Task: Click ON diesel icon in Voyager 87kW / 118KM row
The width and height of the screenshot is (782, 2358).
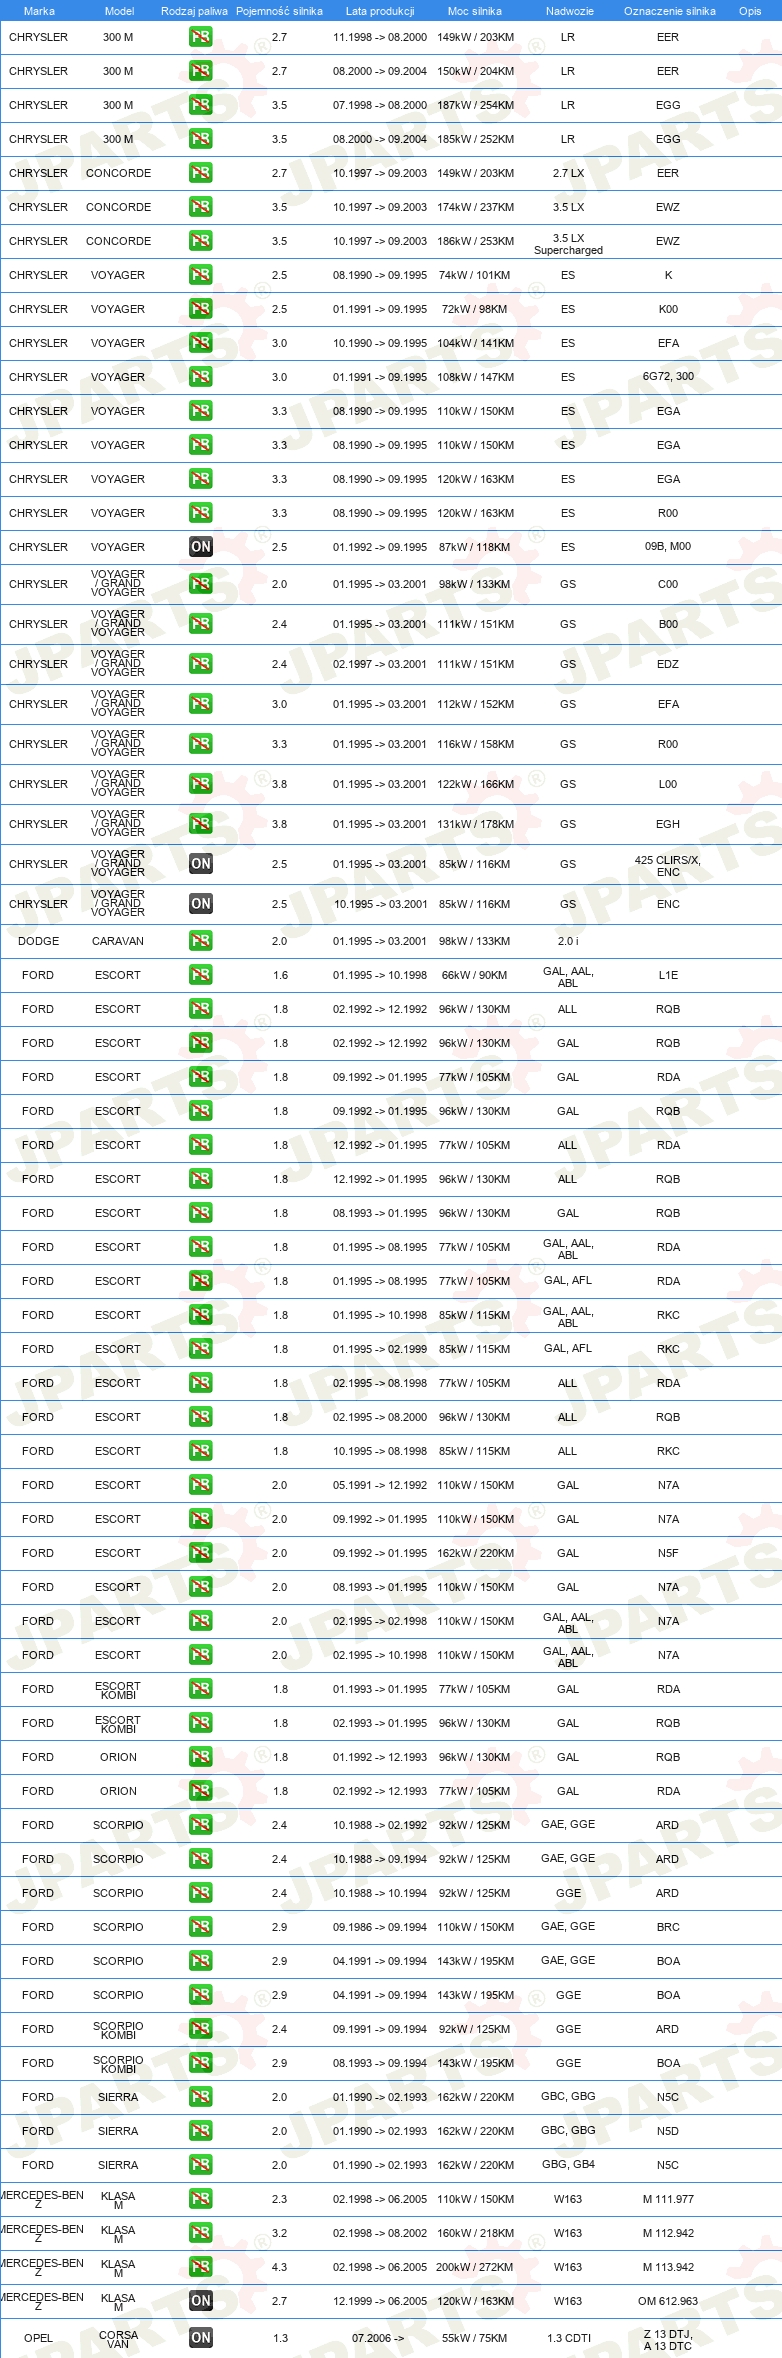Action: [201, 547]
